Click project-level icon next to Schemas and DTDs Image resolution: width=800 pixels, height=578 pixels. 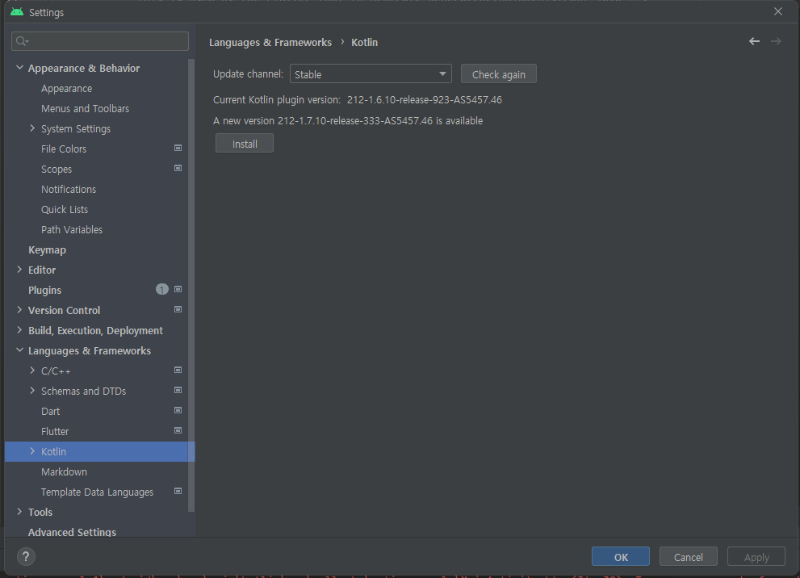click(x=178, y=390)
